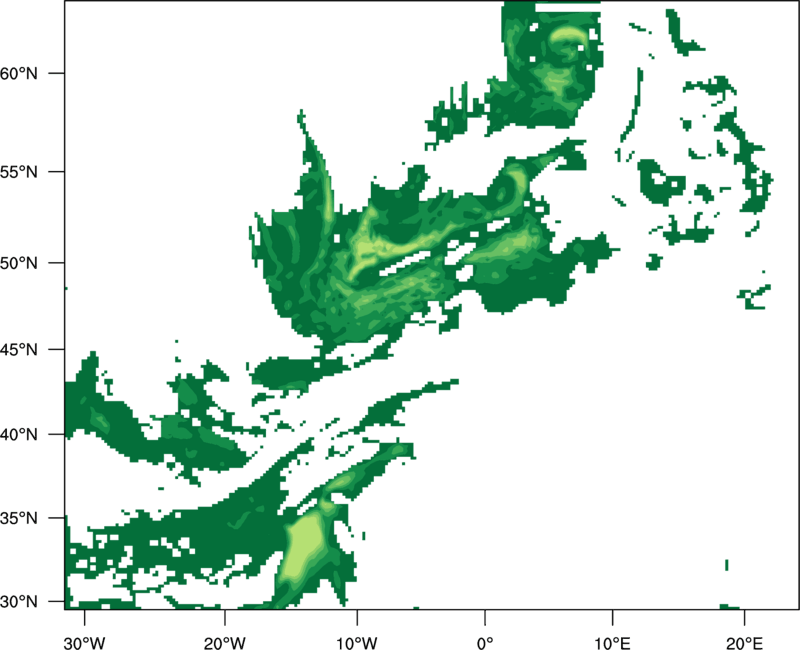The height and width of the screenshot is (650, 800).
Task: Click the 10°W longitude label
Action: coord(357,643)
